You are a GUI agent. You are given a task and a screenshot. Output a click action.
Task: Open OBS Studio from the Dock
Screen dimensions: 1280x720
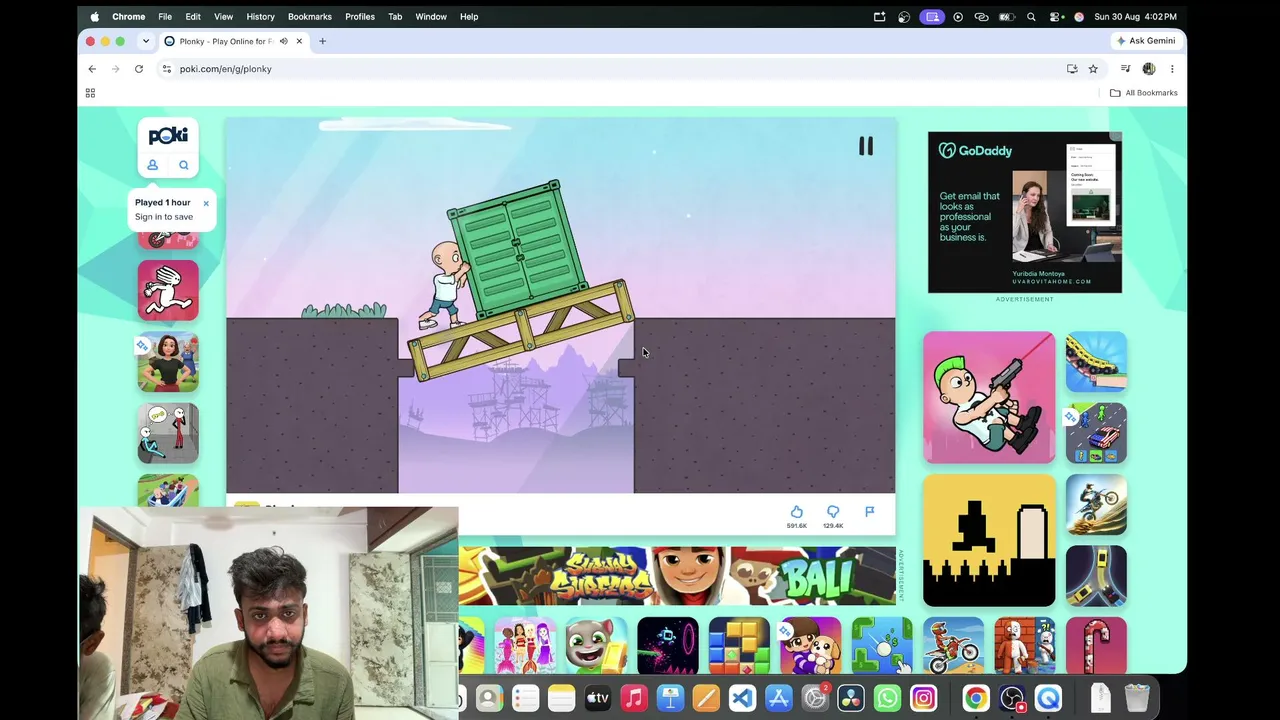click(x=1012, y=698)
